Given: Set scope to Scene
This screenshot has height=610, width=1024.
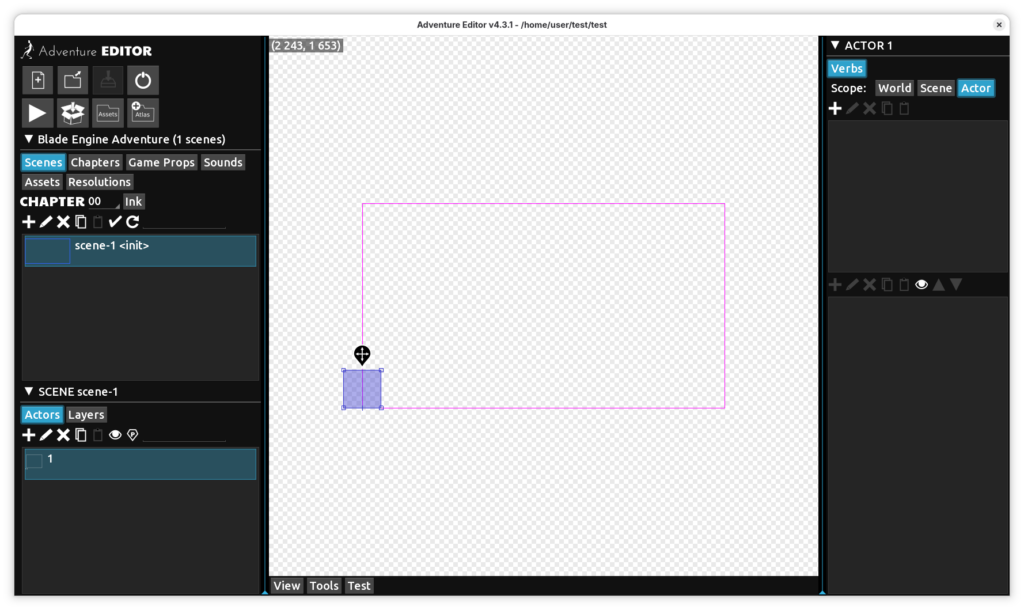Looking at the screenshot, I should 936,88.
